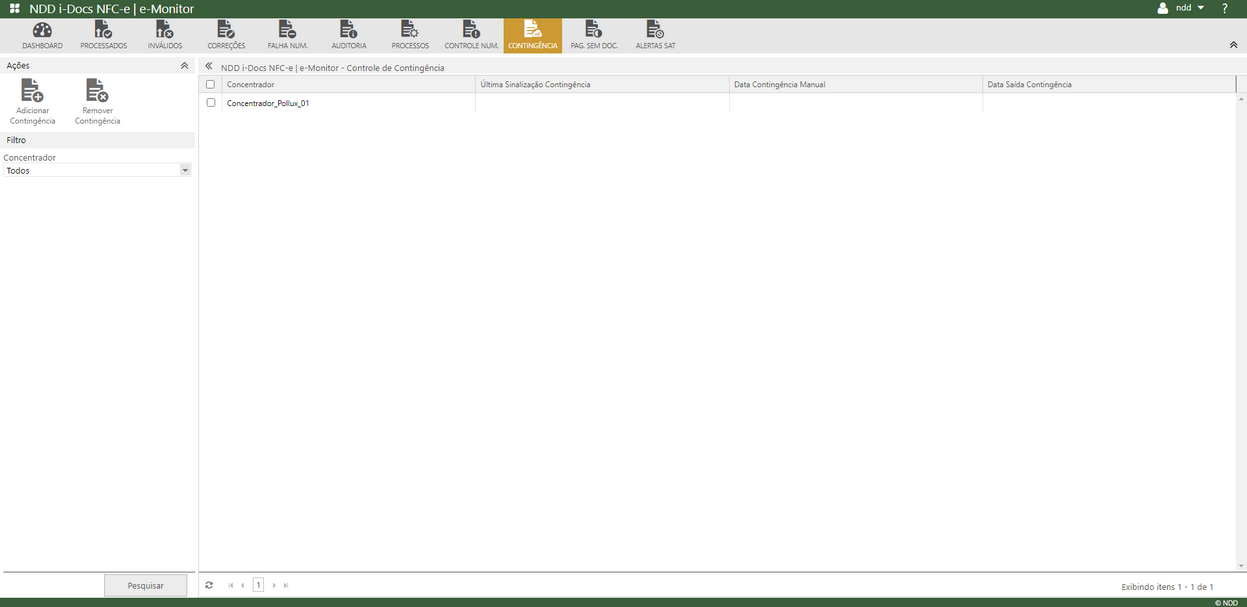Check the Concentrador_Pollux_01 row checkbox
1247x607 pixels.
point(211,102)
